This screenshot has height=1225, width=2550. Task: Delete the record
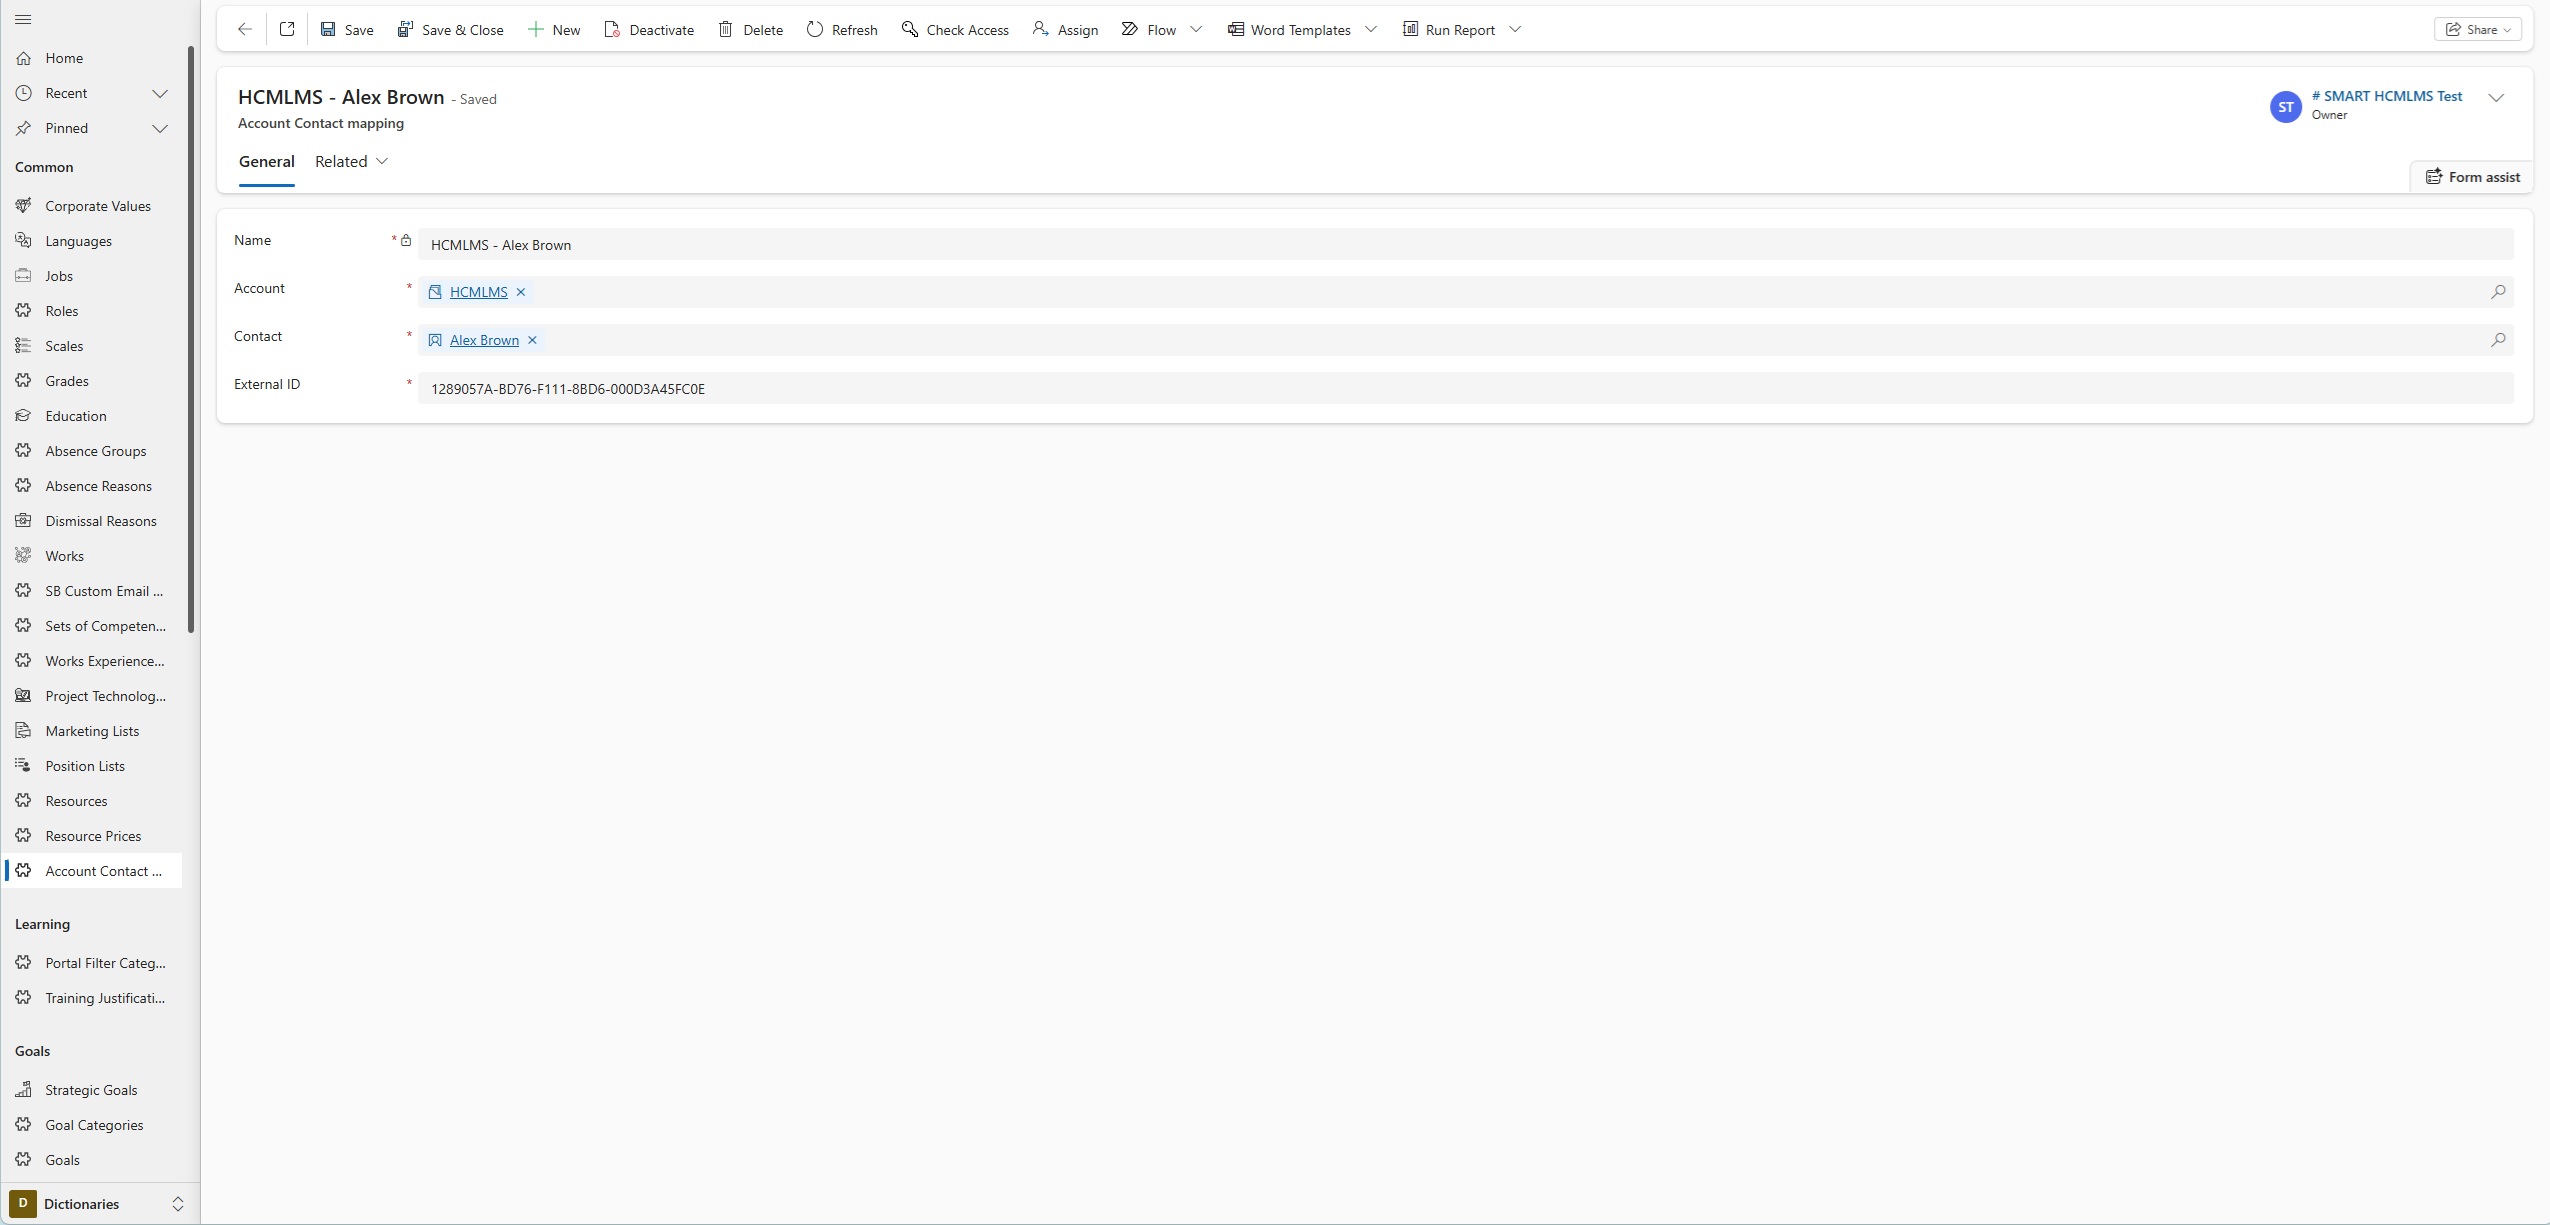[x=750, y=30]
